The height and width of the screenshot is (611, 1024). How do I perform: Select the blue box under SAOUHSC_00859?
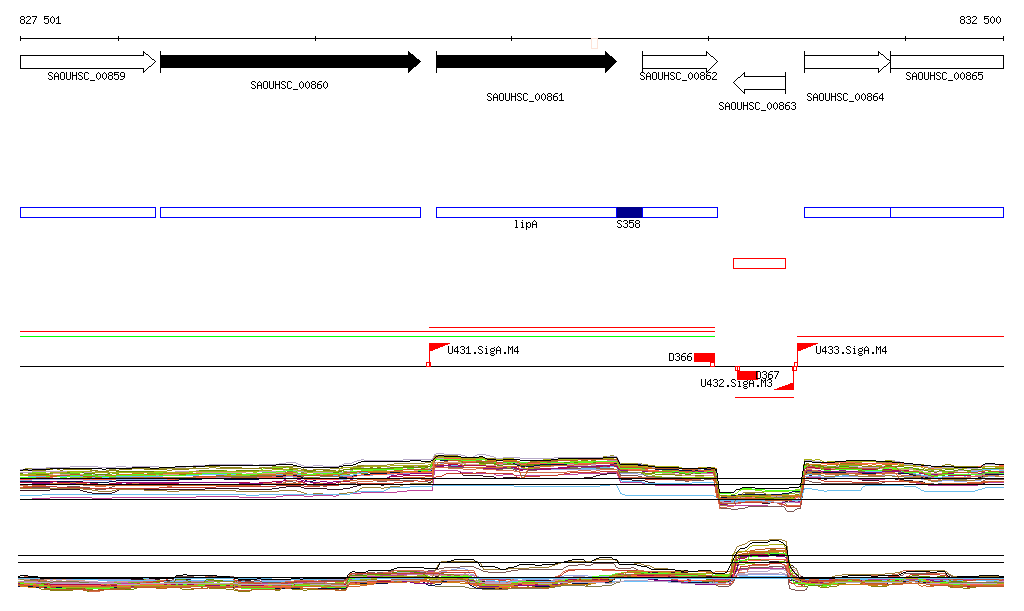coord(88,212)
